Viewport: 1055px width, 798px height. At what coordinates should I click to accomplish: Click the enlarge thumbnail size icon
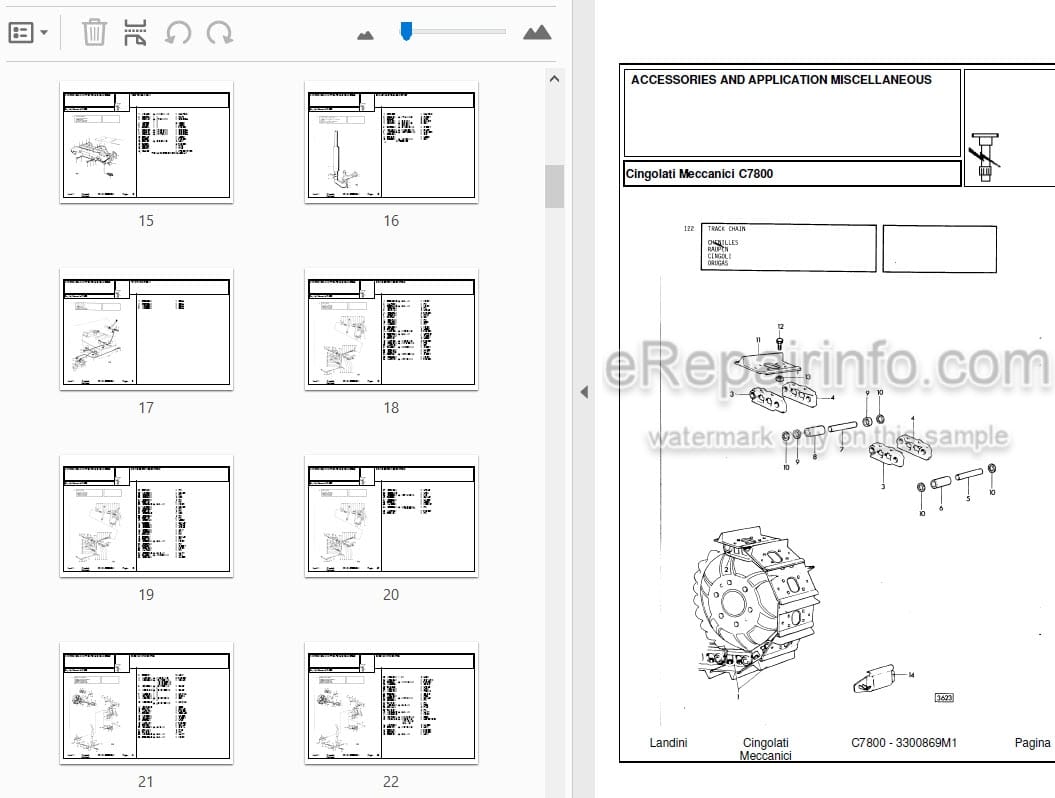(x=537, y=32)
